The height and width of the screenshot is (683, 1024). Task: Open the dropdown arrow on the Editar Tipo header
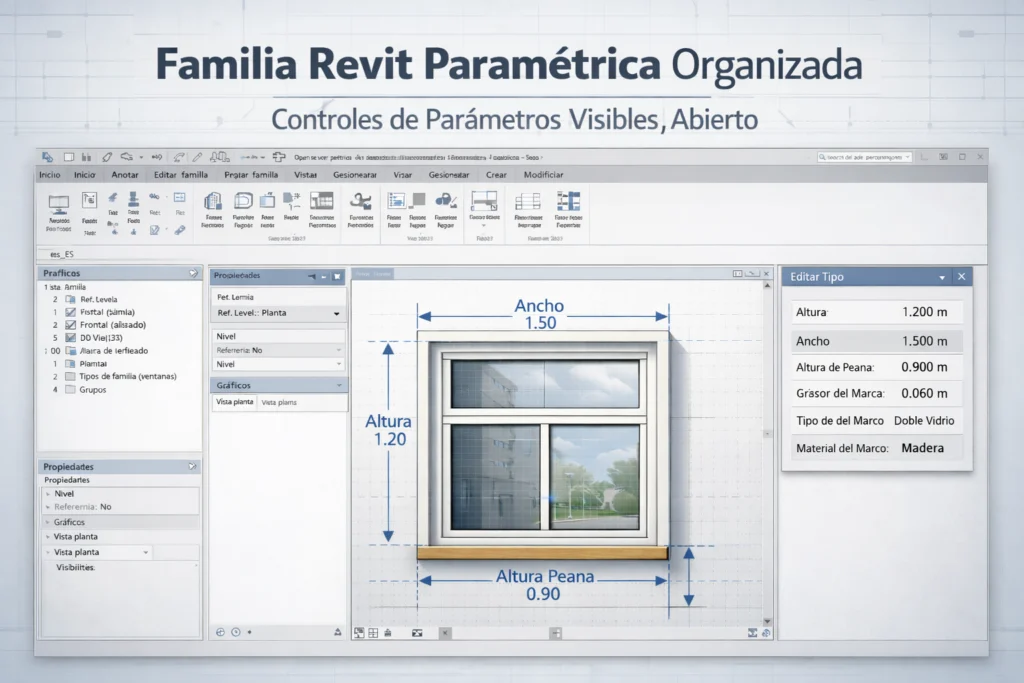coord(942,277)
